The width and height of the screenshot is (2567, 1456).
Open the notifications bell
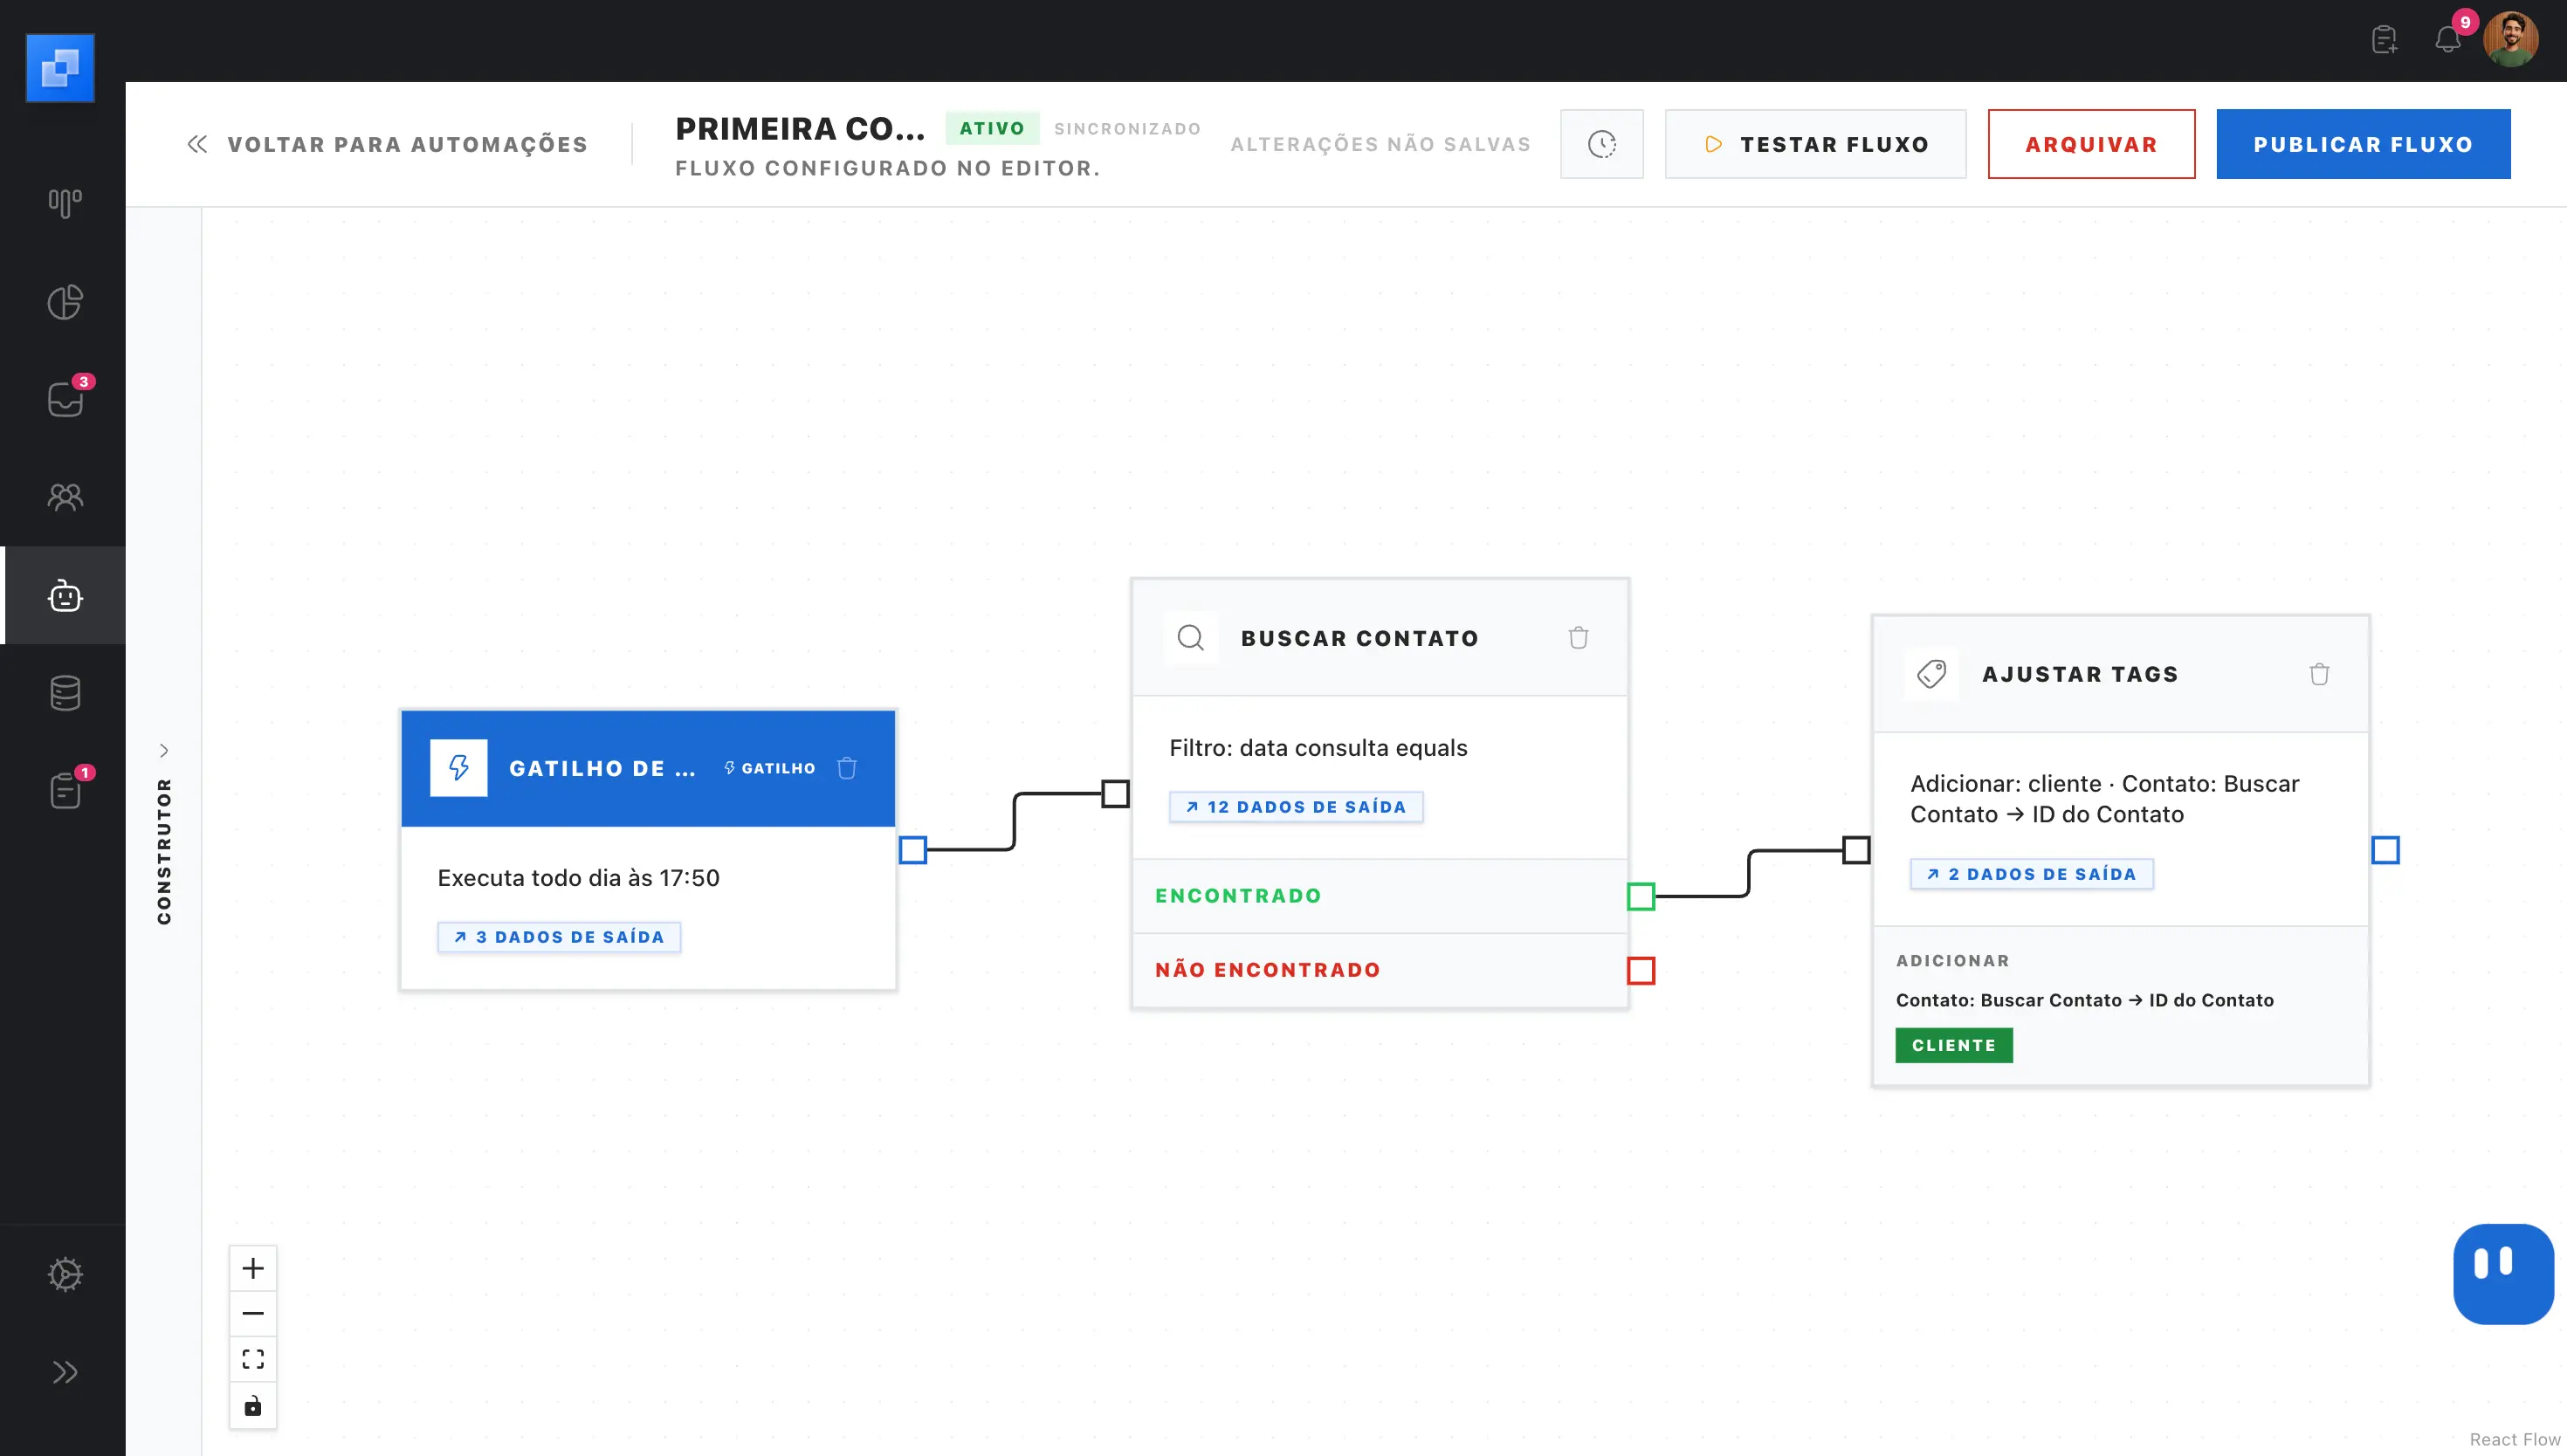click(2447, 40)
